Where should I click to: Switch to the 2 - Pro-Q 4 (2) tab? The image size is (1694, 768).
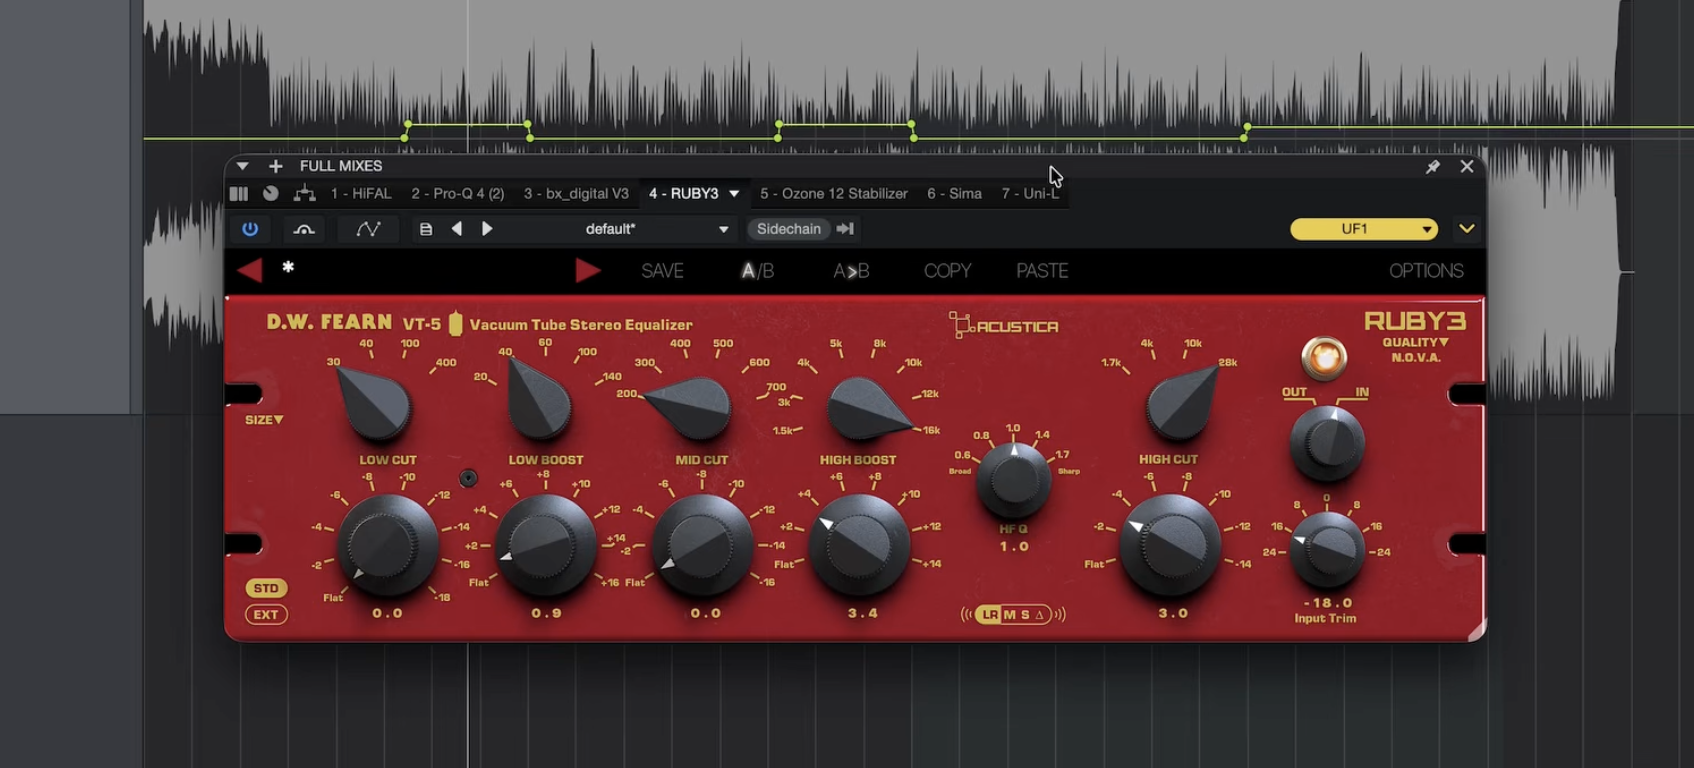coord(458,193)
